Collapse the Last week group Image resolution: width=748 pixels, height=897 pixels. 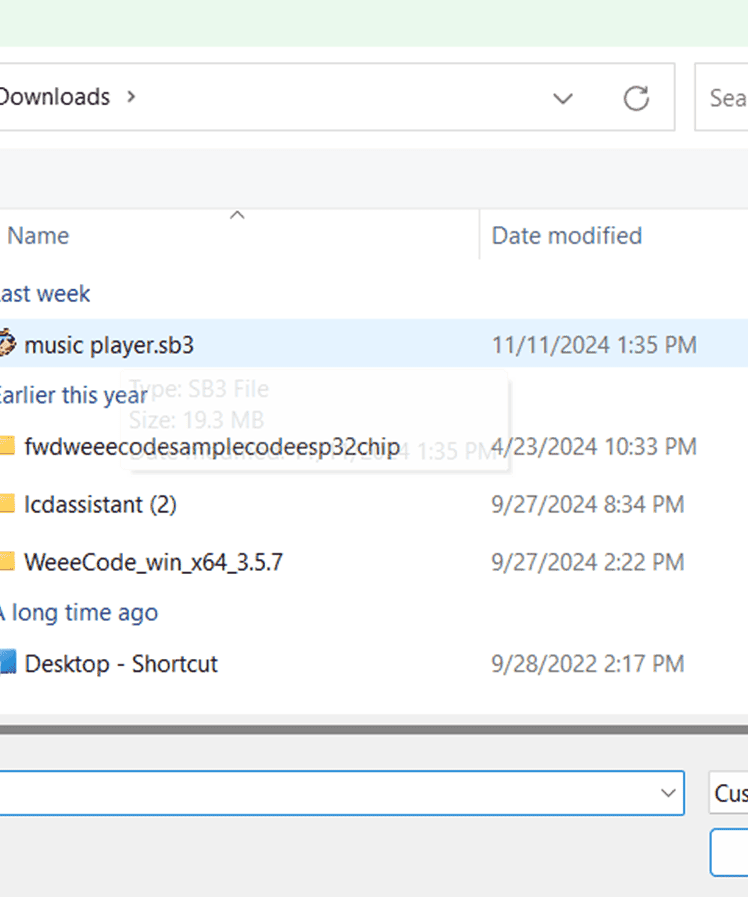click(x=44, y=294)
